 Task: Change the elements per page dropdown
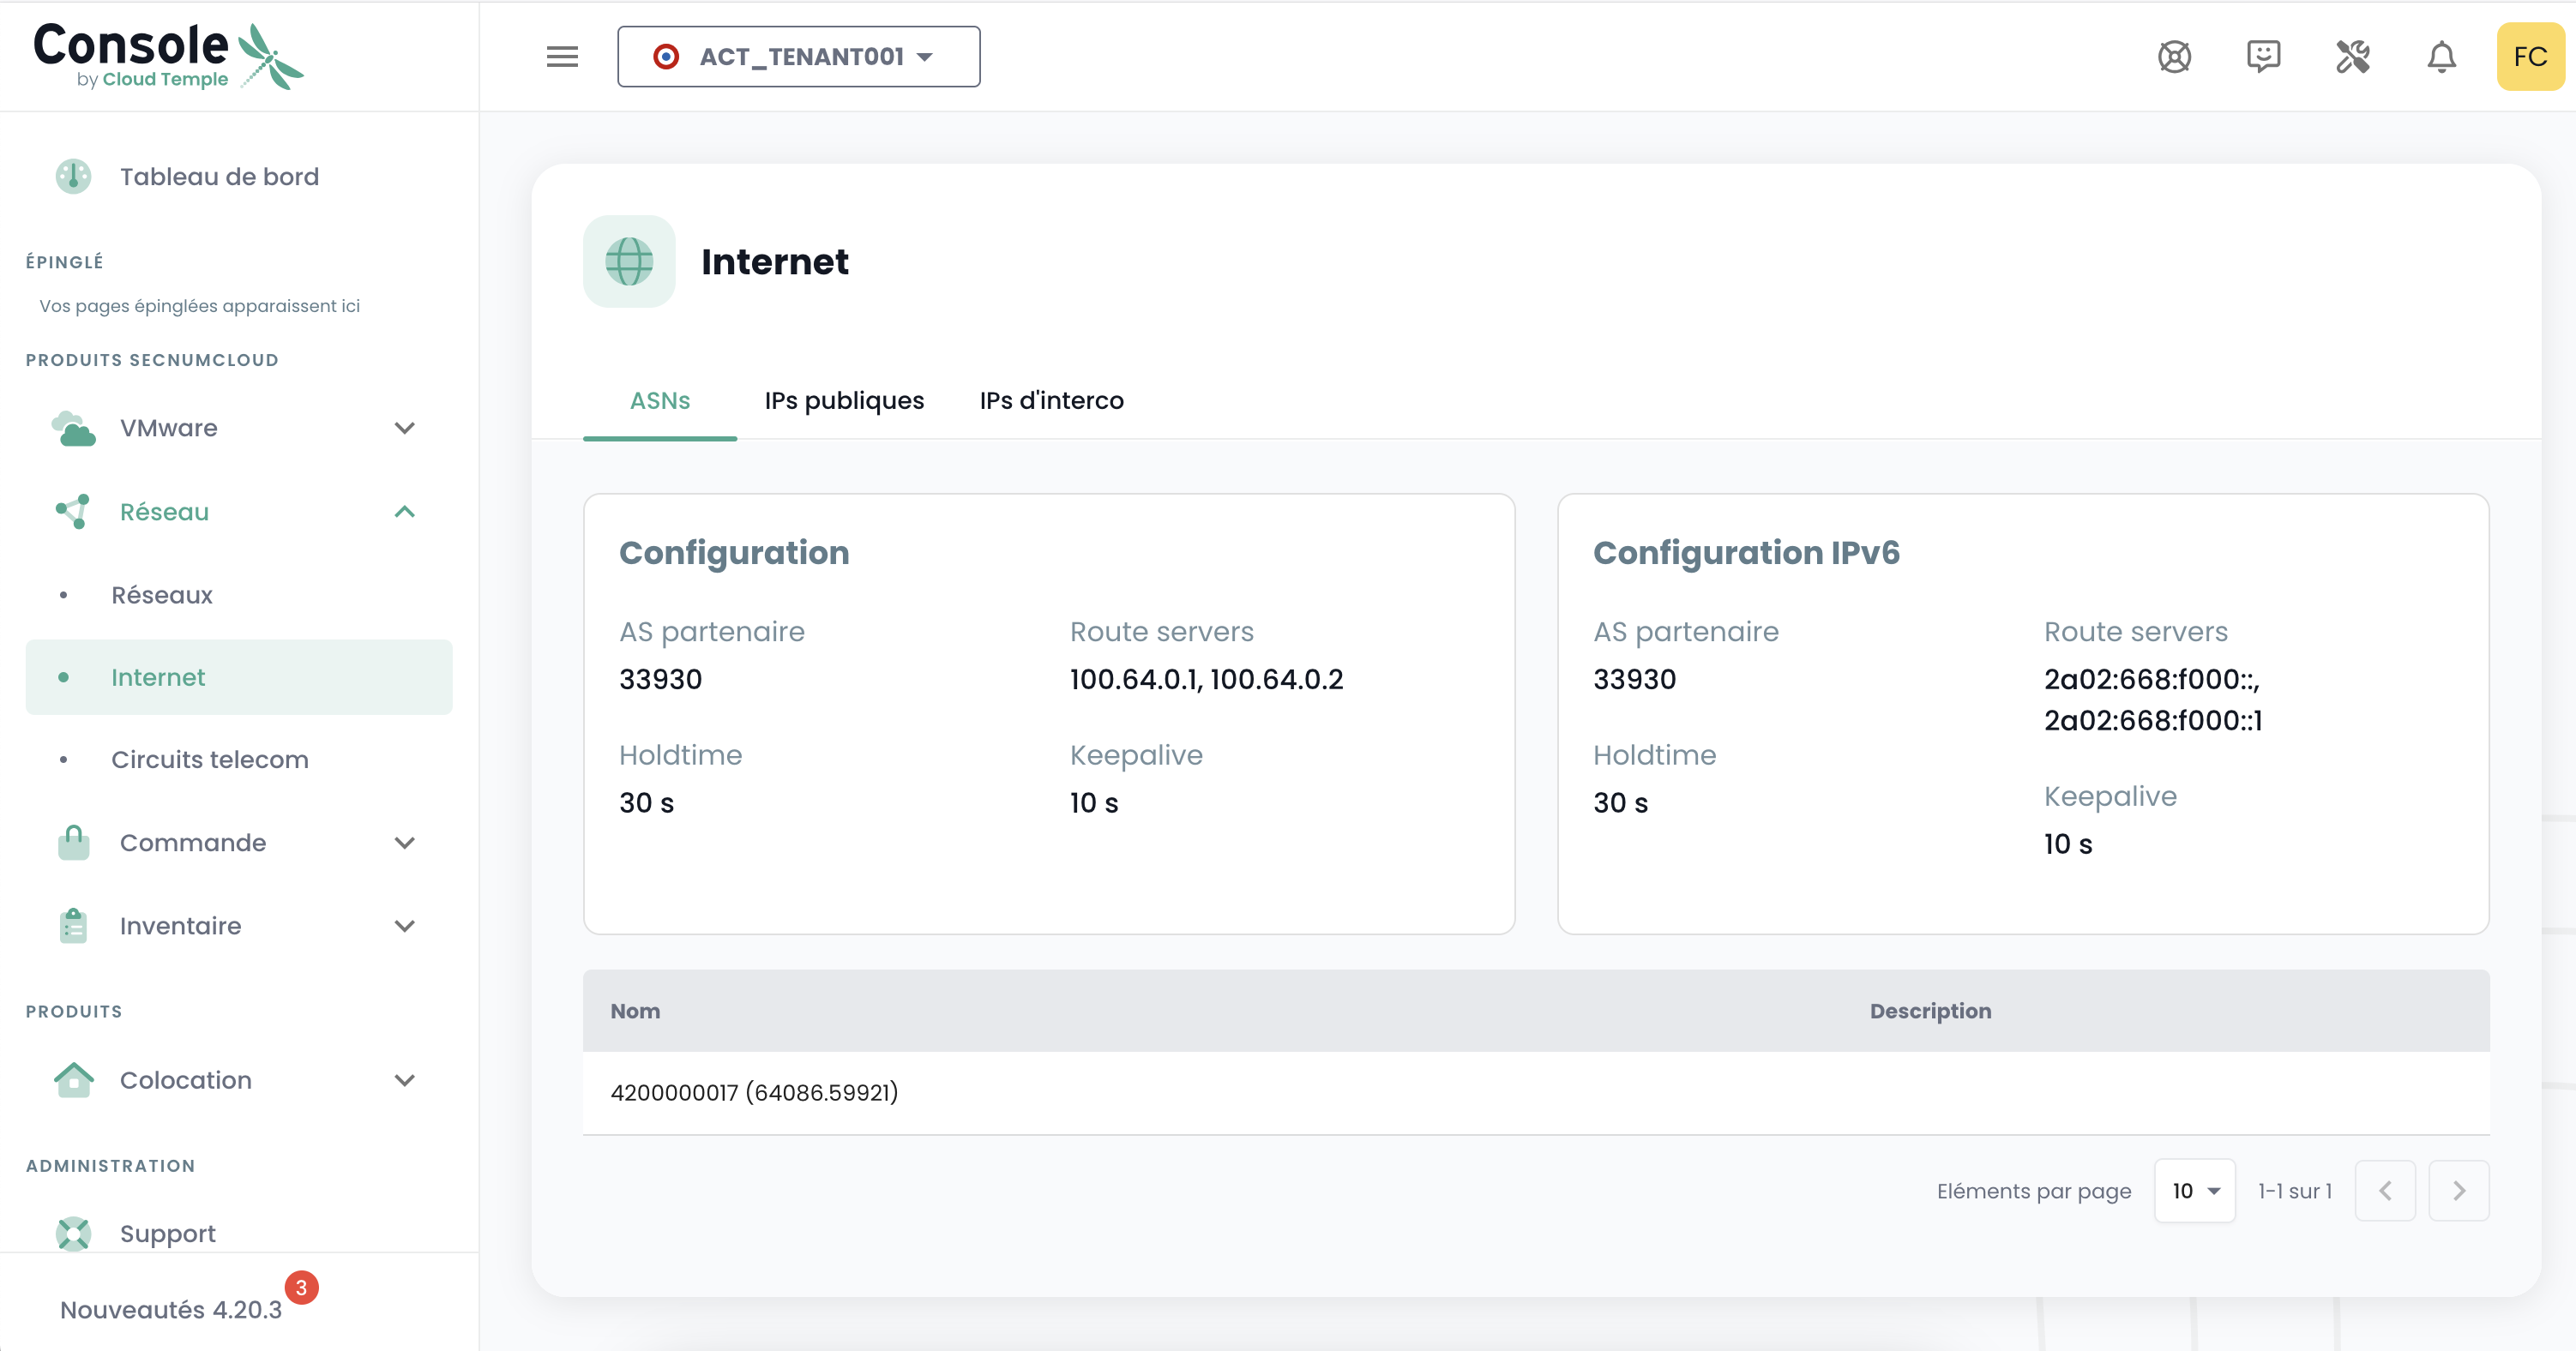pyautogui.click(x=2195, y=1191)
